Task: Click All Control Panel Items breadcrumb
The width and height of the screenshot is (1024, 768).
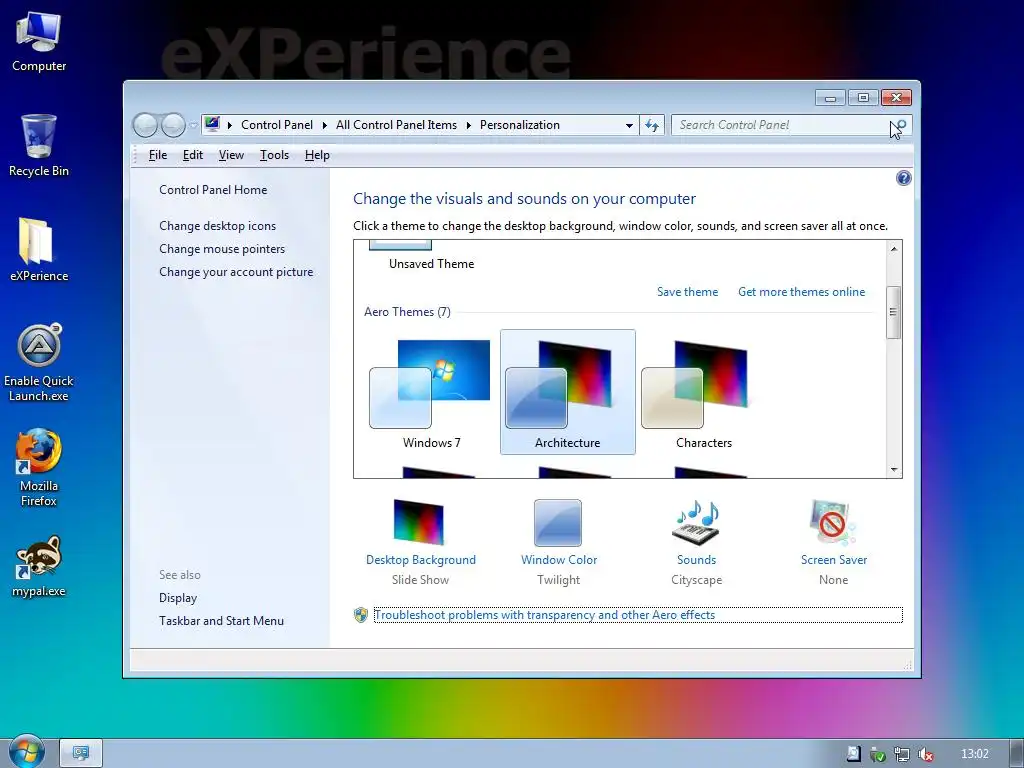Action: point(396,125)
